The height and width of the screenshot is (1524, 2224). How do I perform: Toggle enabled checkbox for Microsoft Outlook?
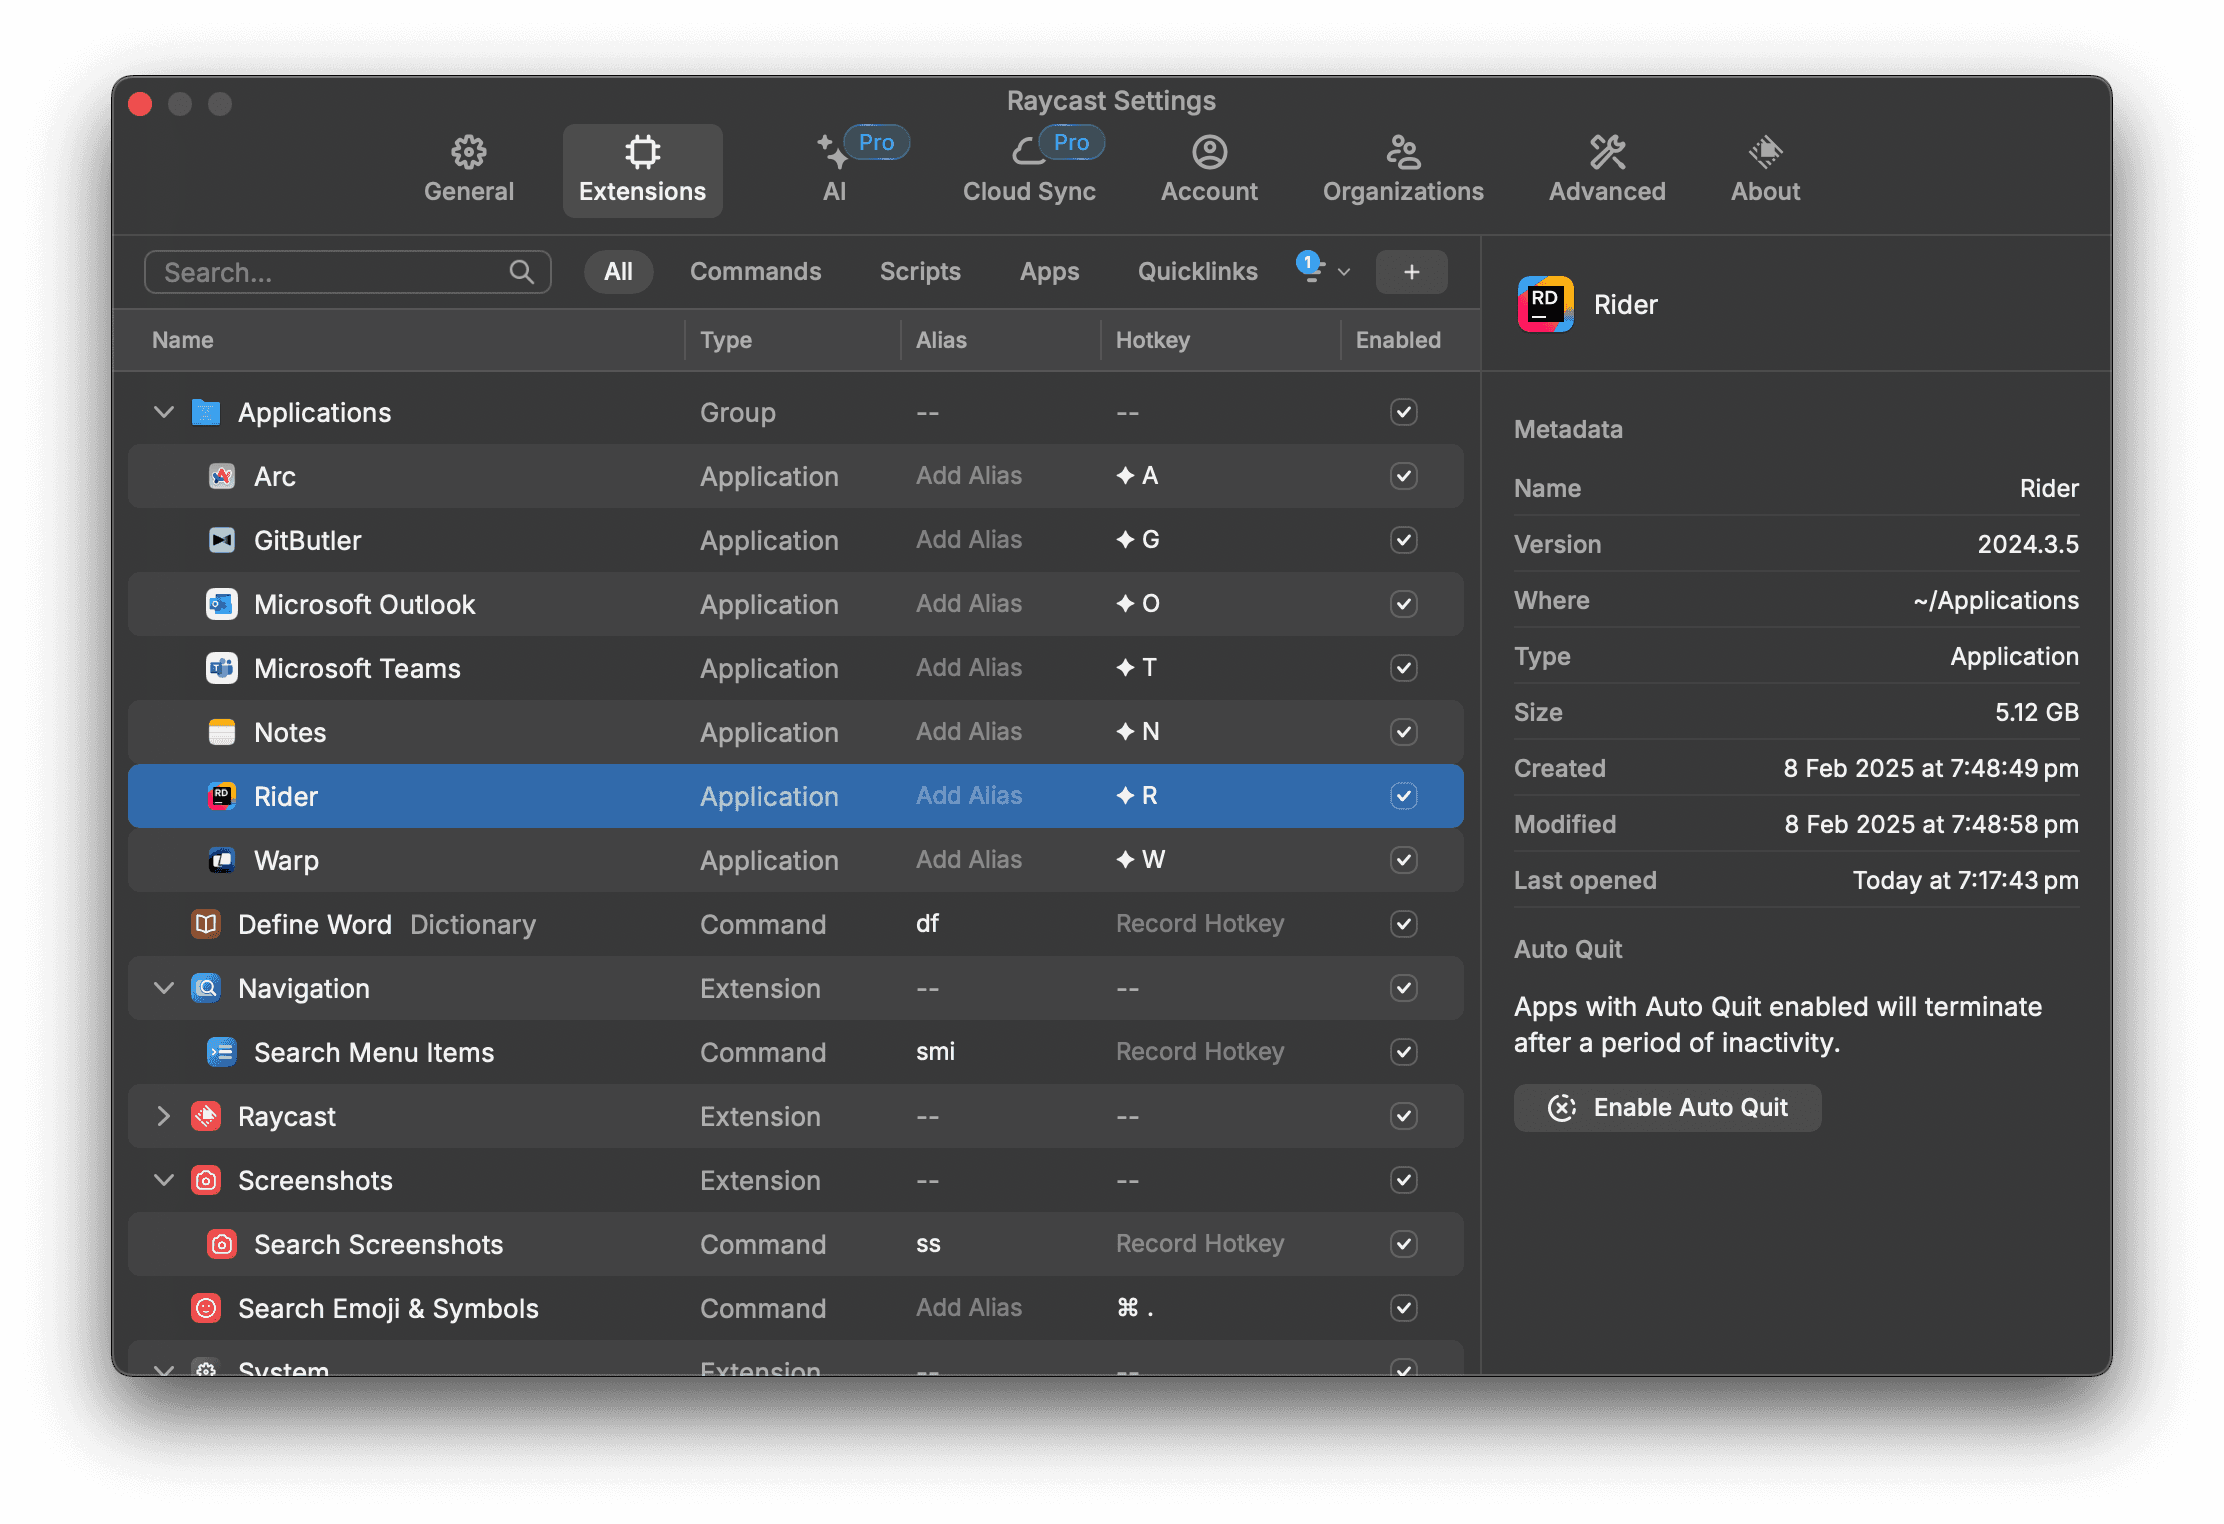(x=1404, y=603)
